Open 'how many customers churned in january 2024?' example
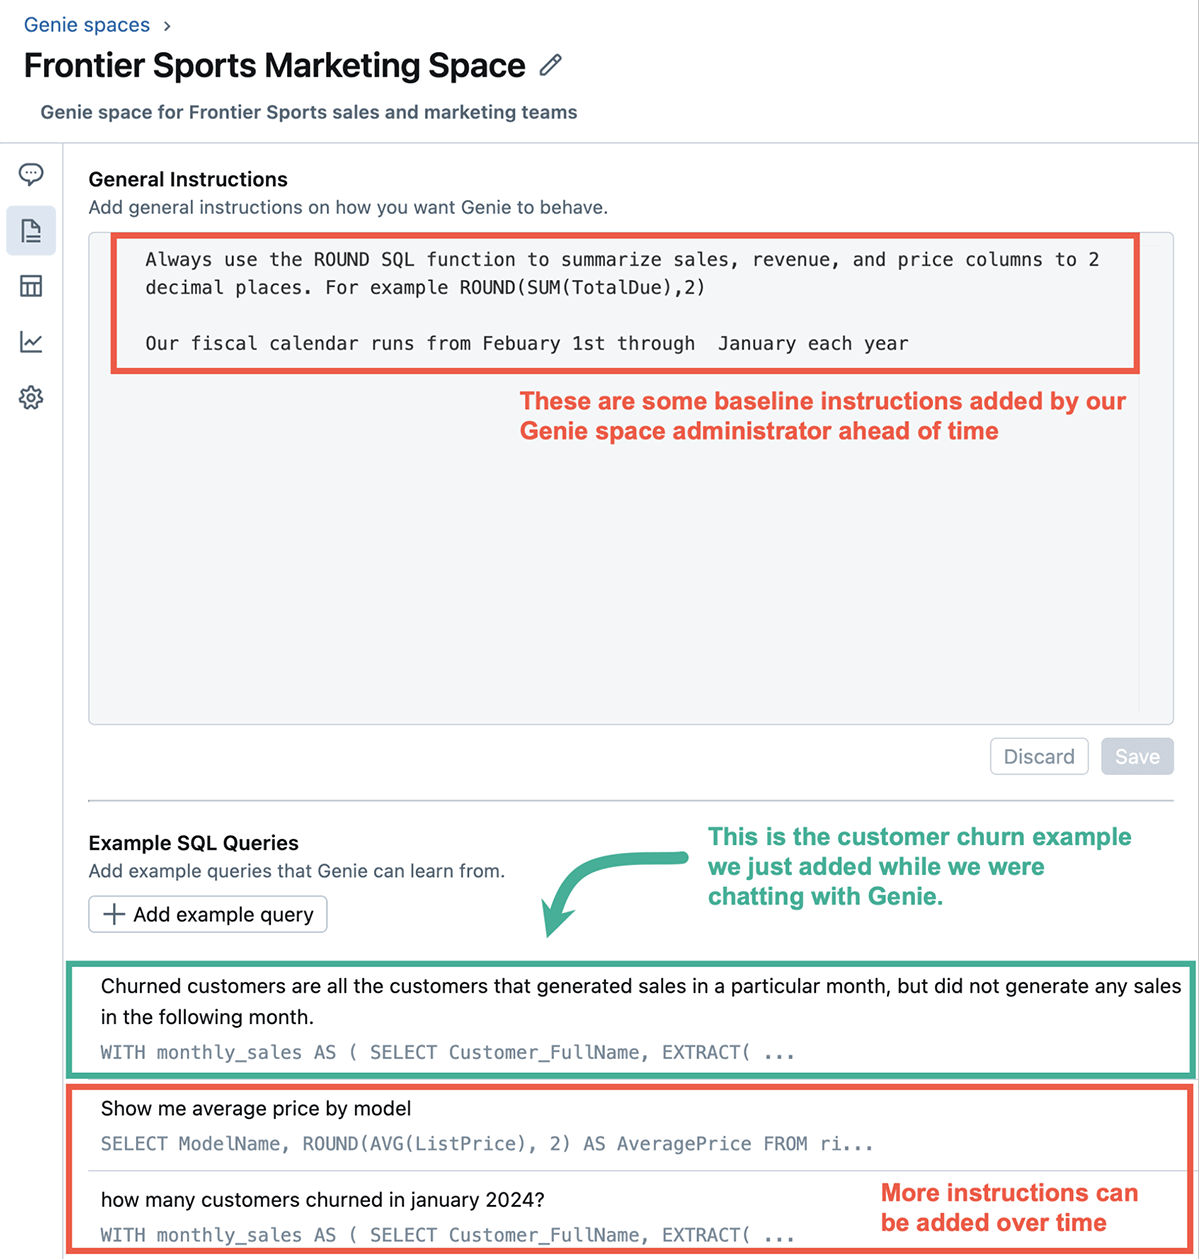 pos(322,1200)
